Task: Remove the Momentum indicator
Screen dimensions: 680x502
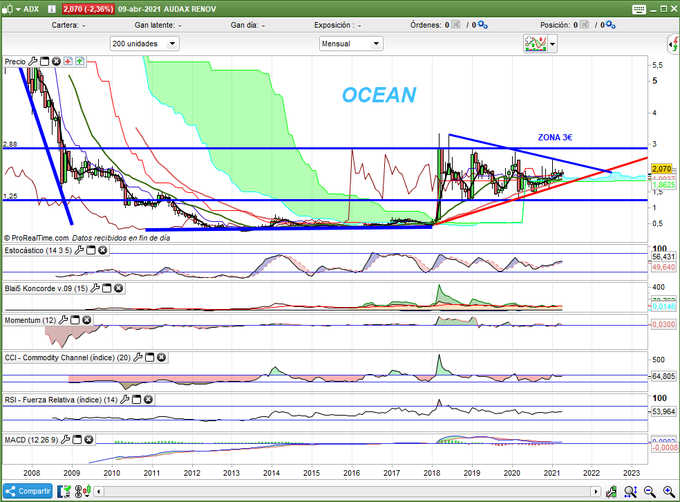Action: 87,320
